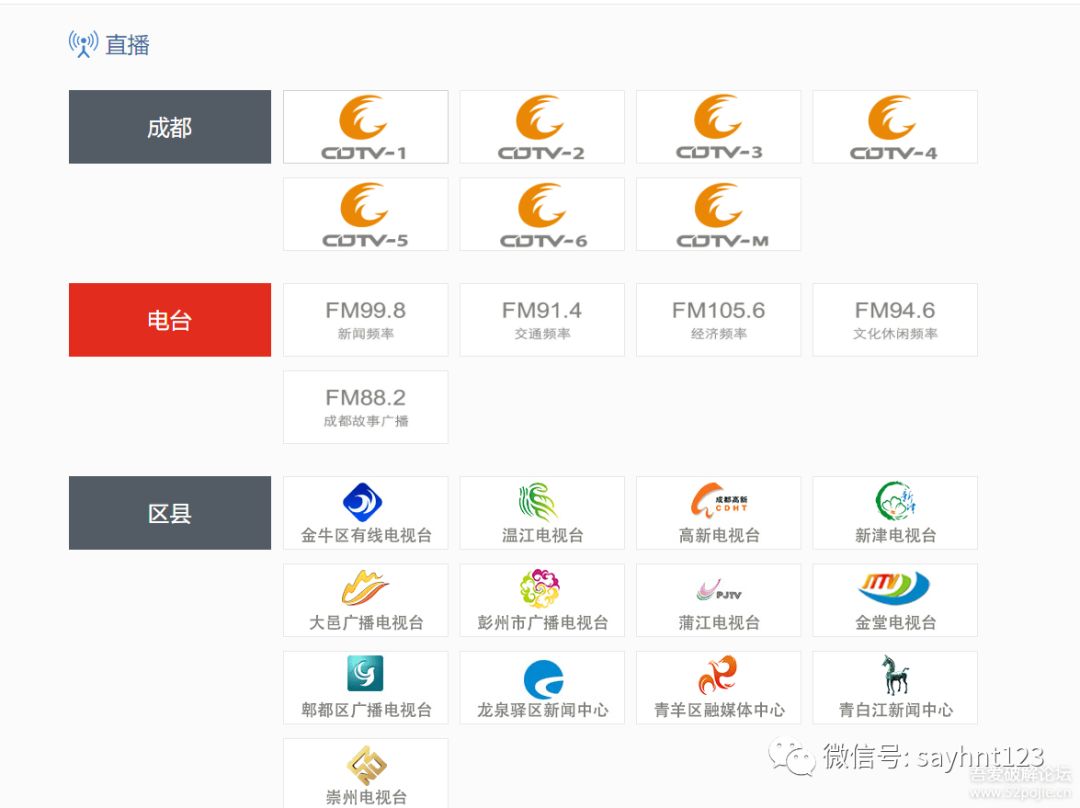Select 龙泉驿区新闻中心 channel

[542, 687]
